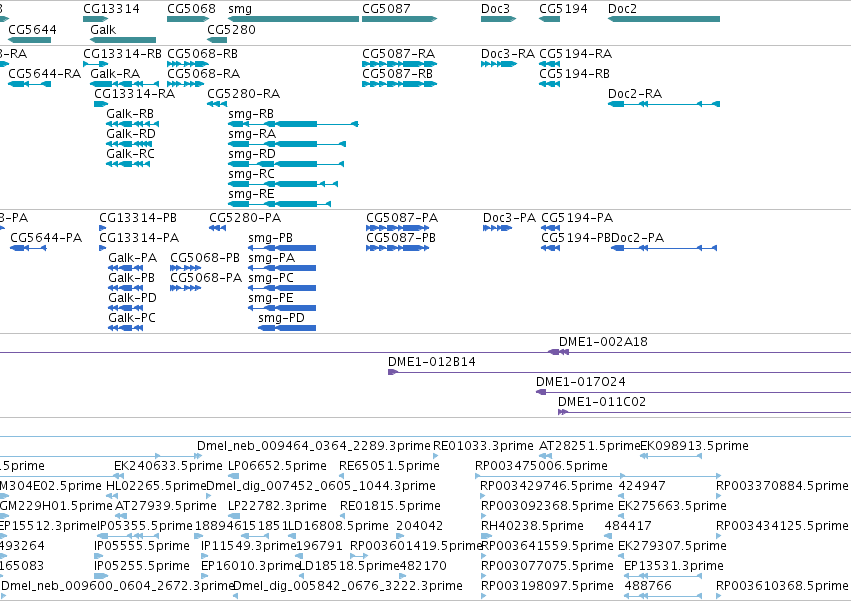The image size is (851, 601).
Task: Select transcript CG13314-RB label
Action: point(122,54)
